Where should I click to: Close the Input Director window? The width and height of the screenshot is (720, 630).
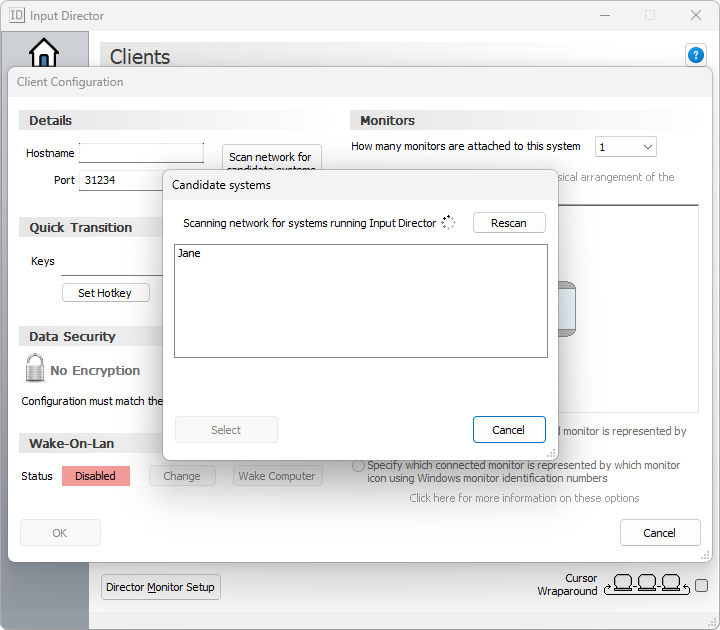(x=696, y=15)
